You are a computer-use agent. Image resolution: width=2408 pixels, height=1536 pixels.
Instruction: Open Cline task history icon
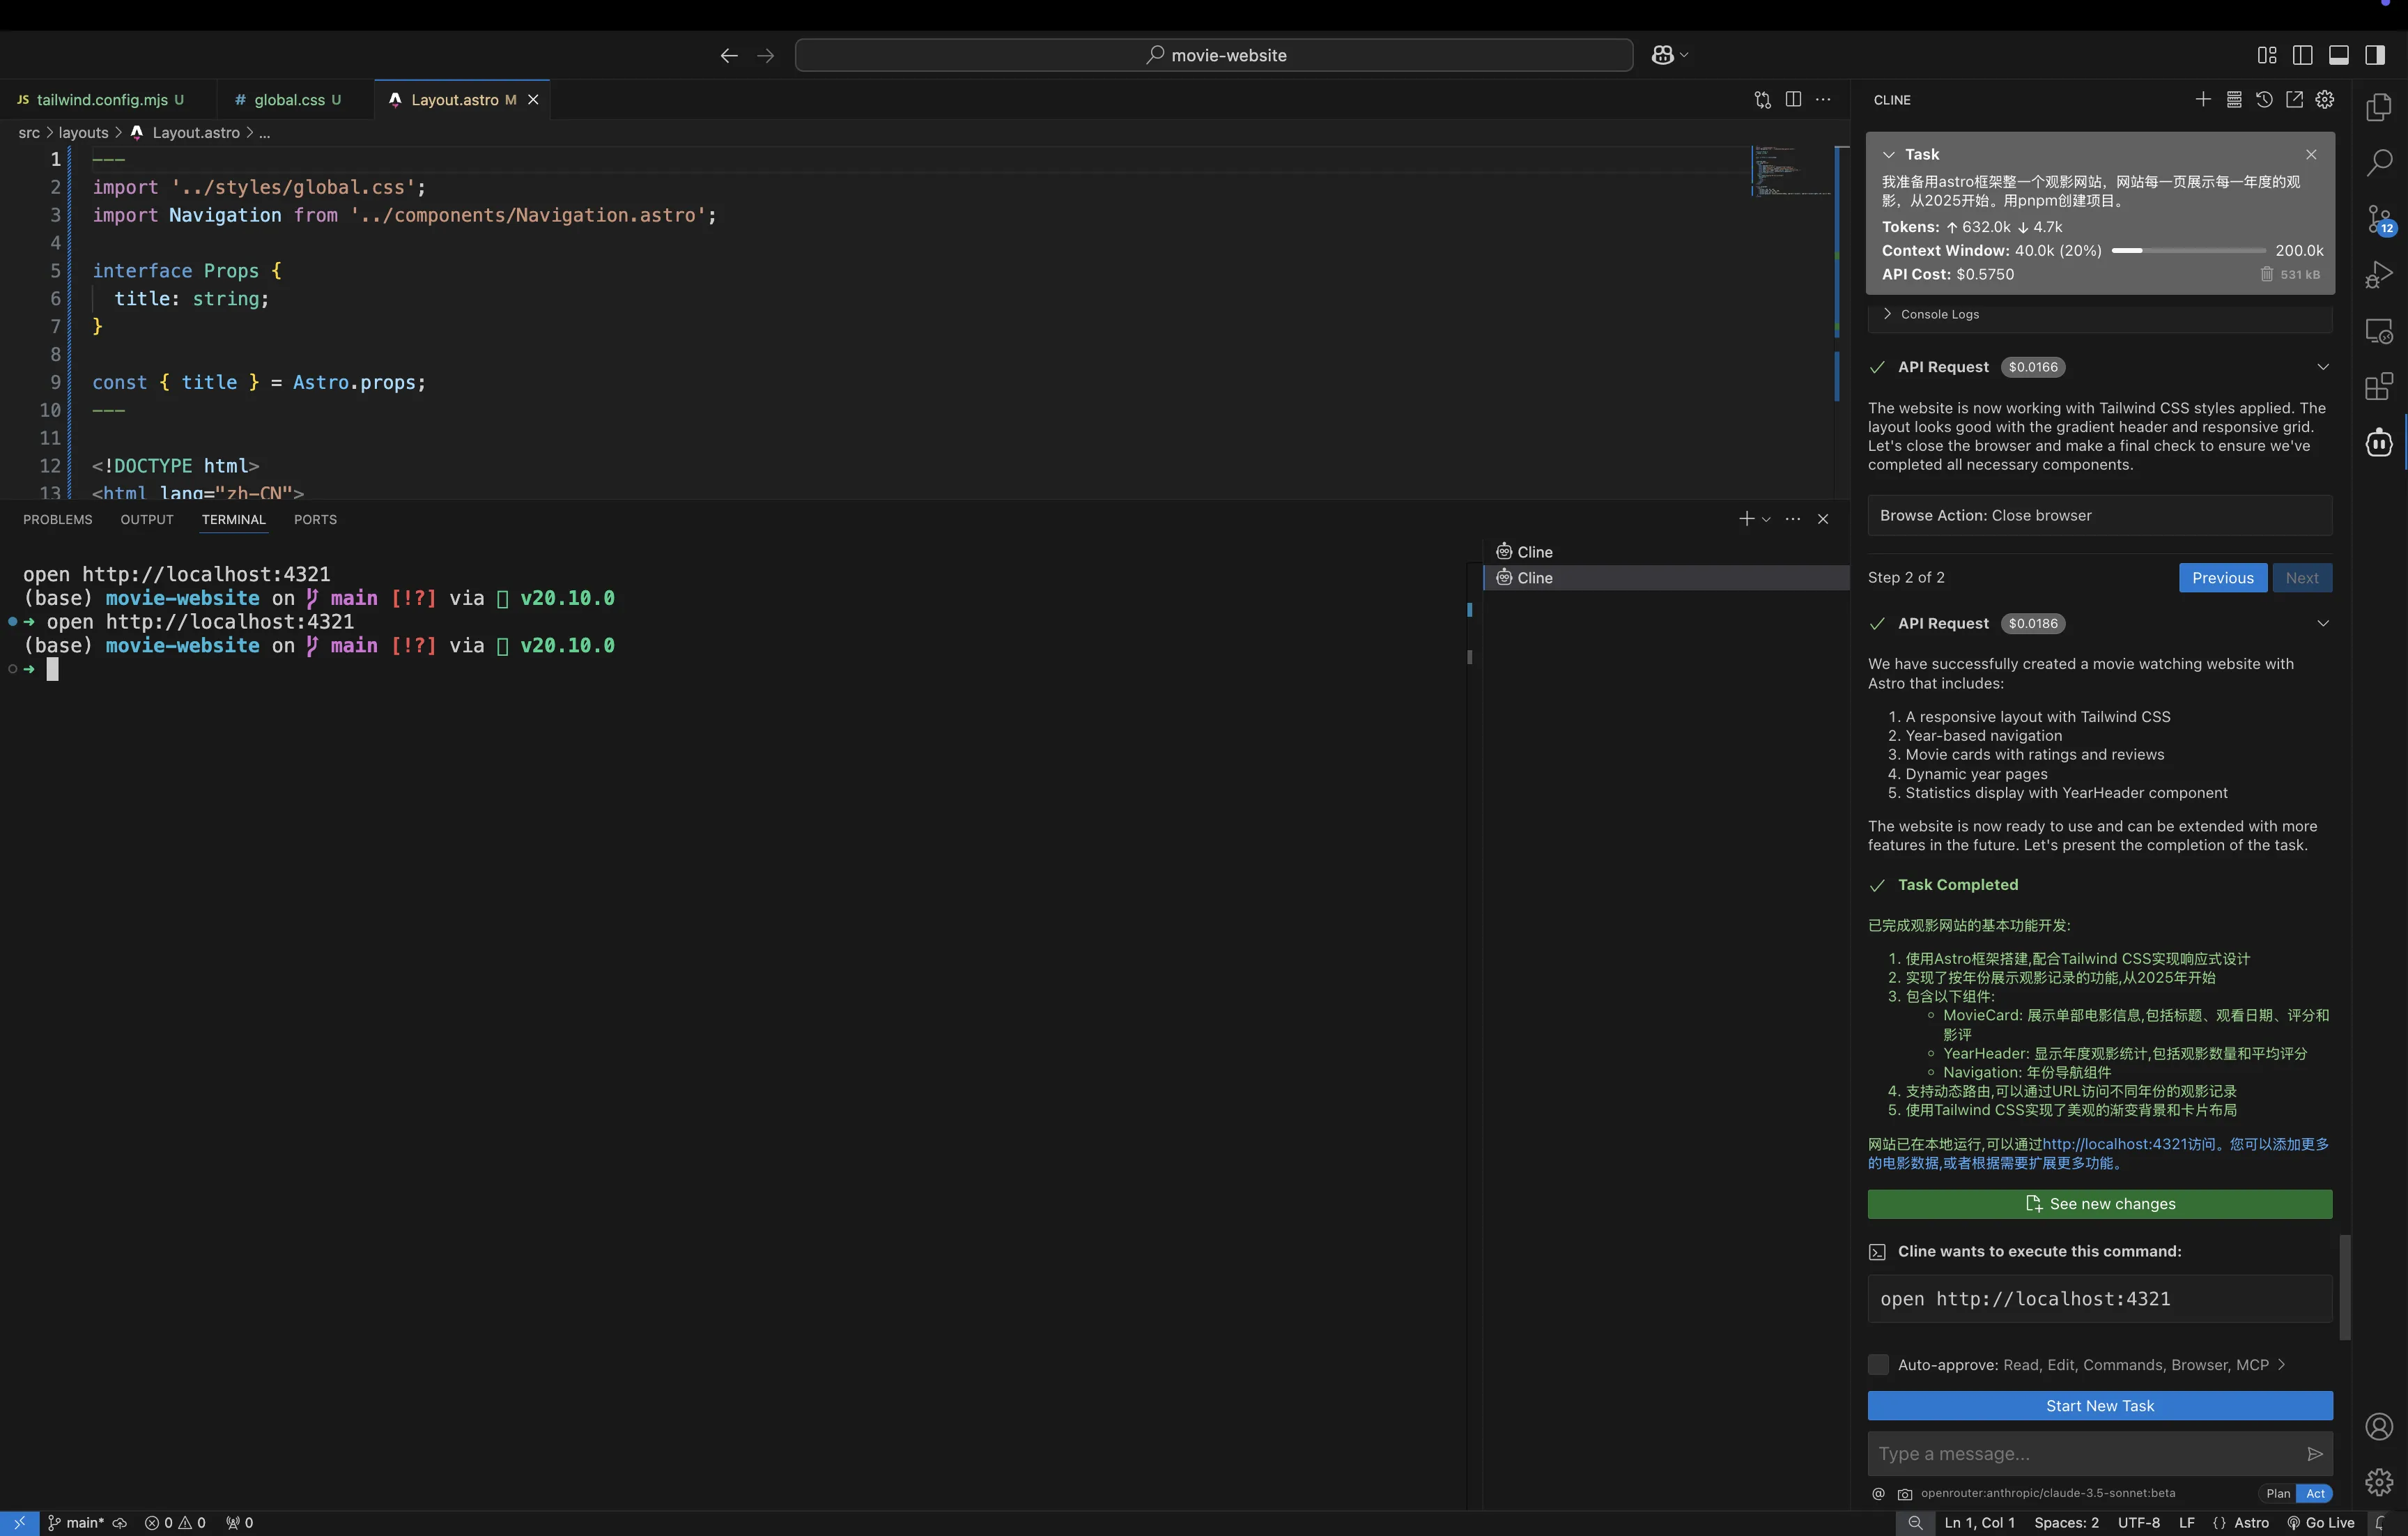point(2264,99)
